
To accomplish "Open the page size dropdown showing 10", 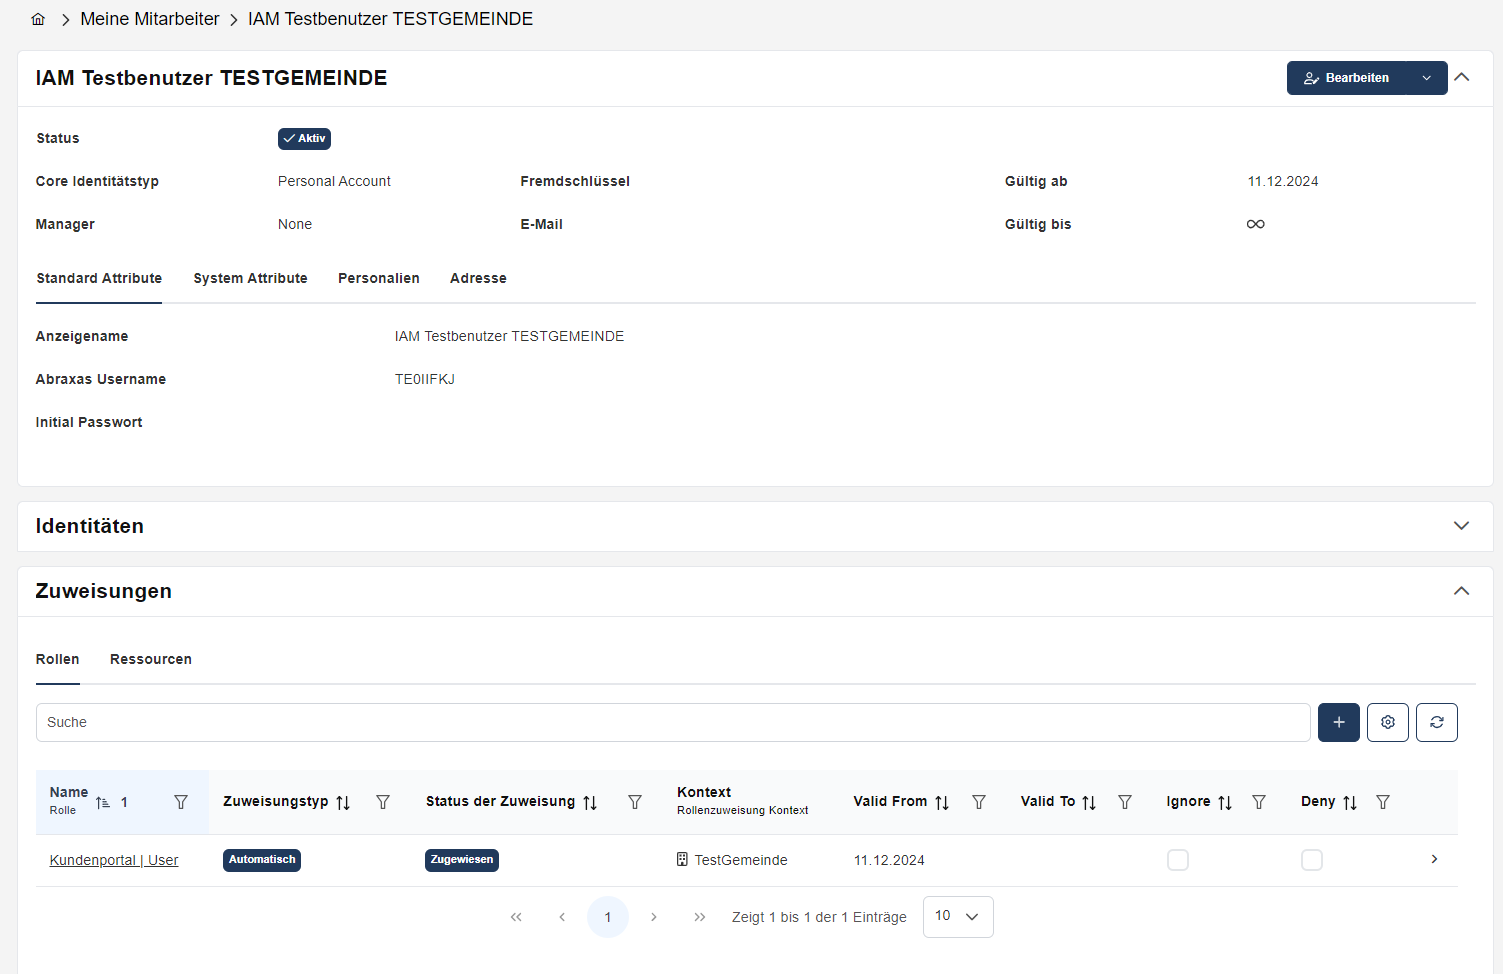I will pos(957,916).
